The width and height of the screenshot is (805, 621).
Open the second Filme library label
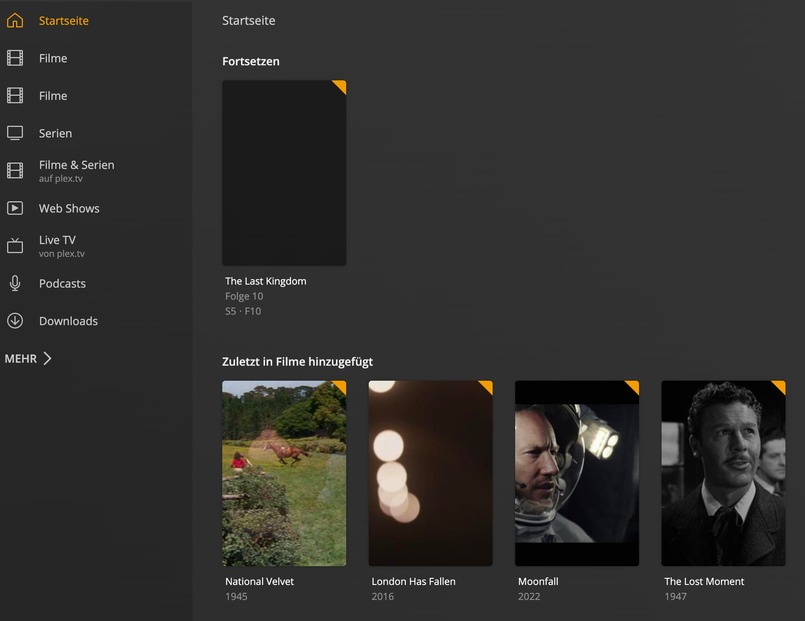[53, 96]
